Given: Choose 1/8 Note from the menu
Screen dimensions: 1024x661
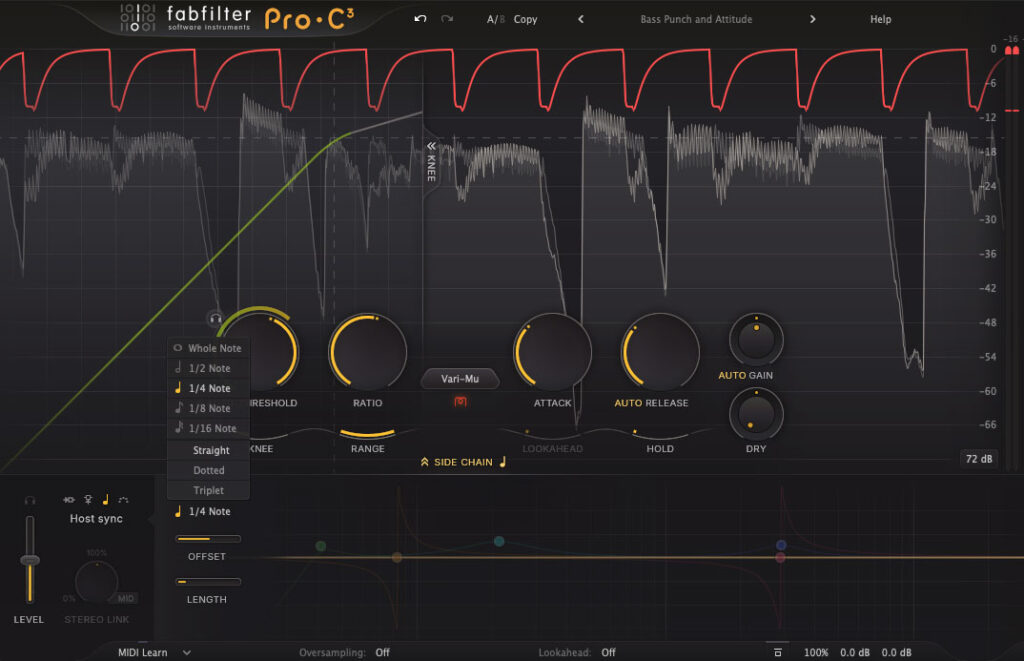Looking at the screenshot, I should [208, 408].
